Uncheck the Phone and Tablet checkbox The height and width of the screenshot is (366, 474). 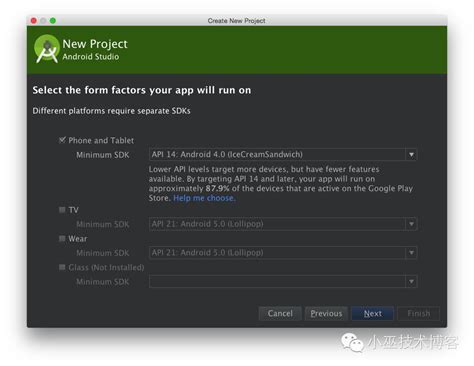point(62,140)
